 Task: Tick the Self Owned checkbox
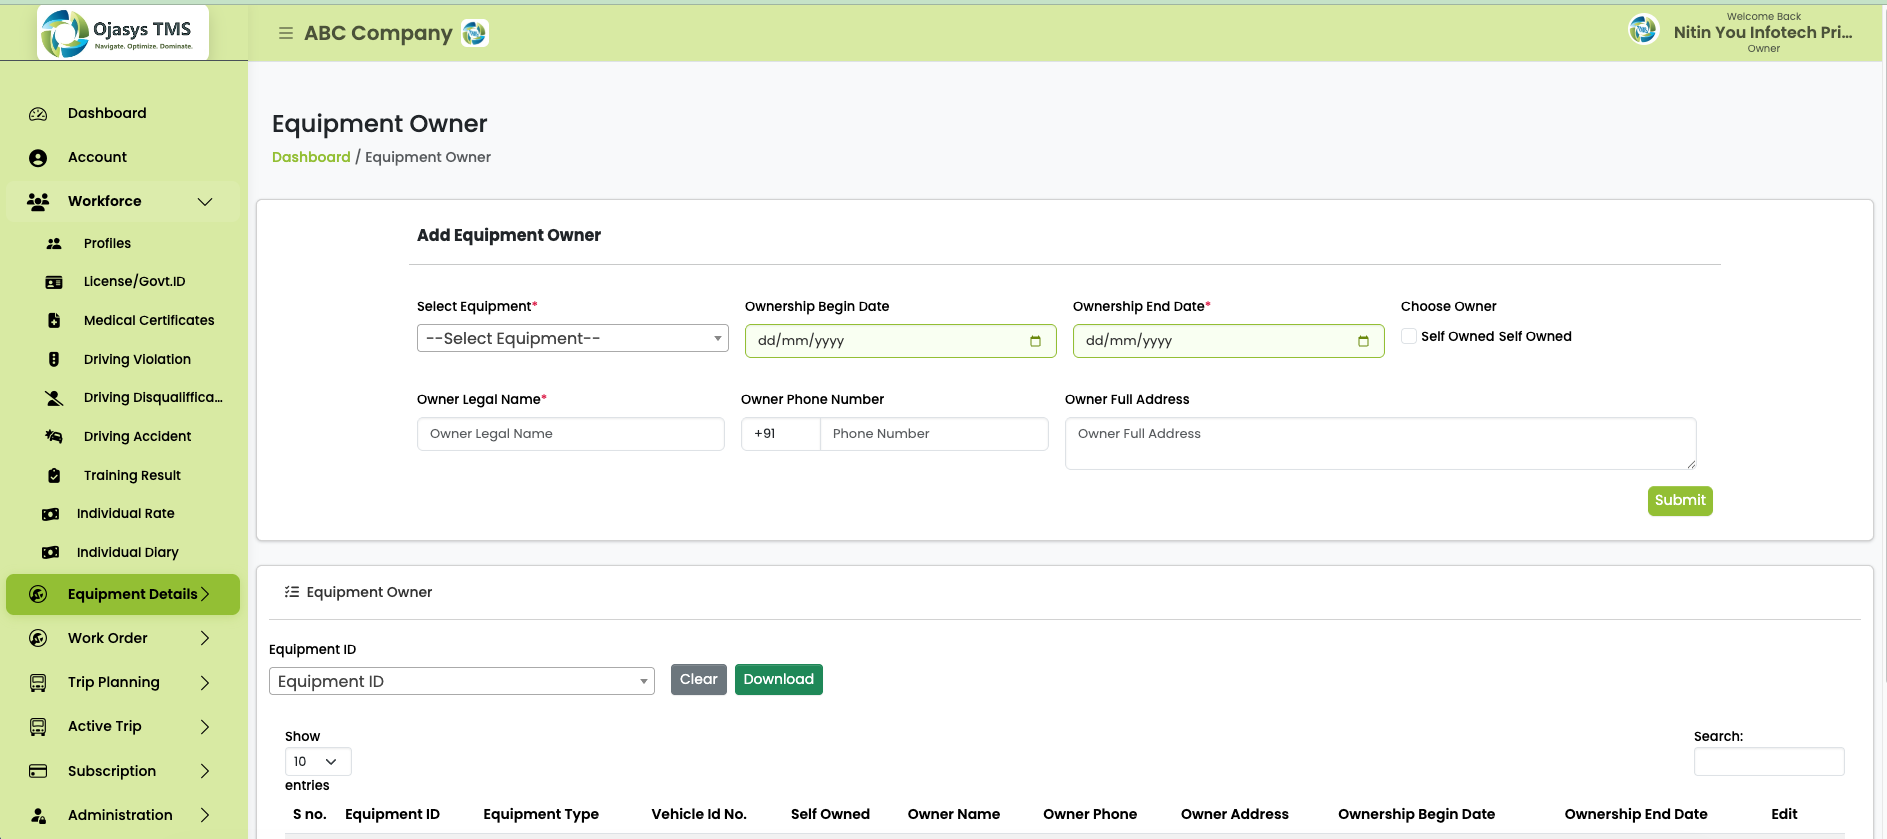[x=1409, y=337]
